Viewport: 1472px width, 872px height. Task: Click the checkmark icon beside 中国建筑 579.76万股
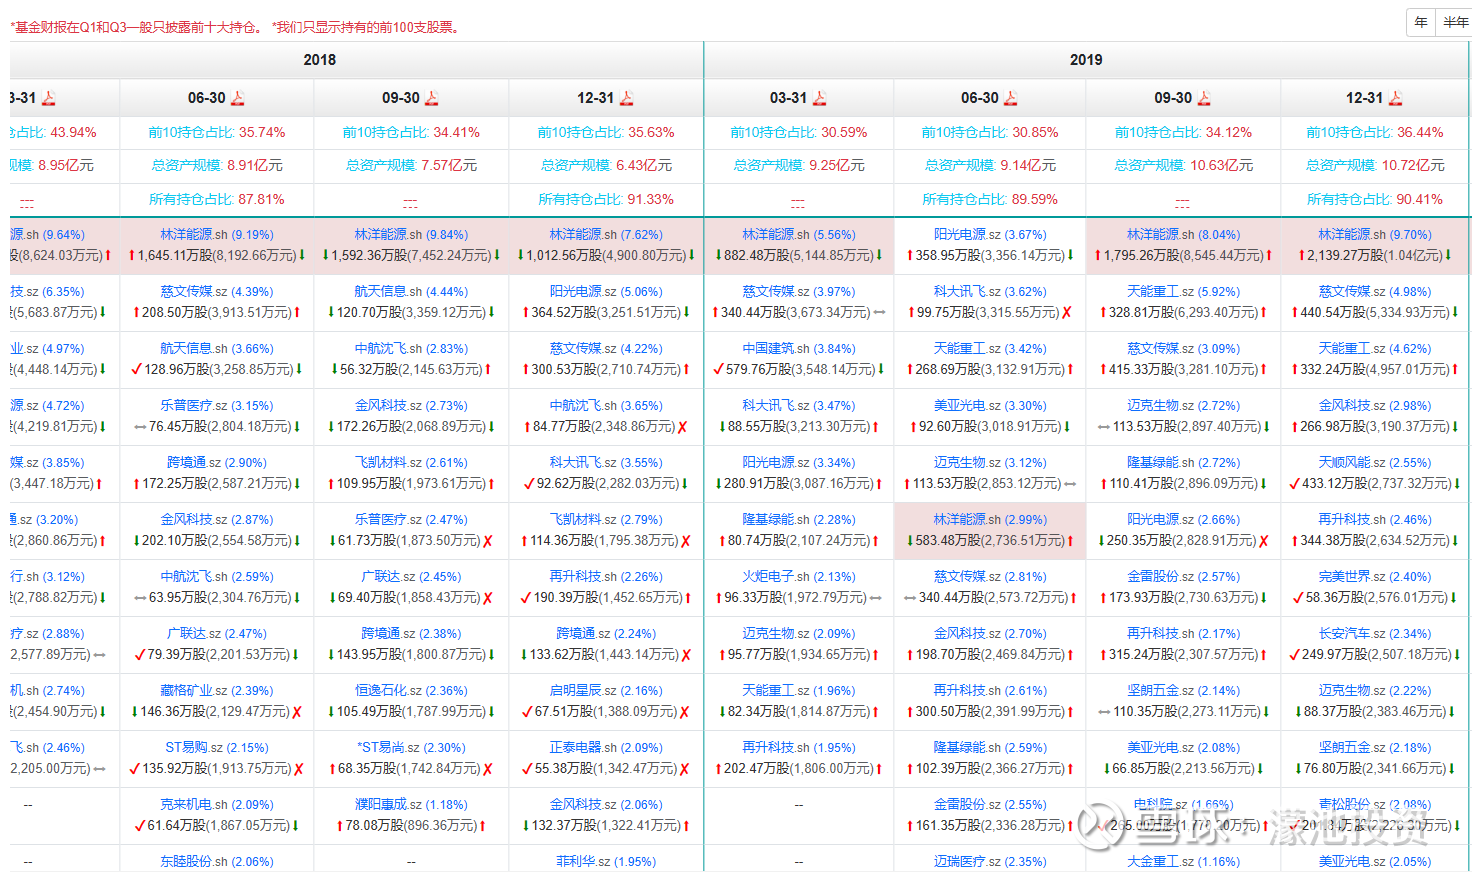point(719,369)
